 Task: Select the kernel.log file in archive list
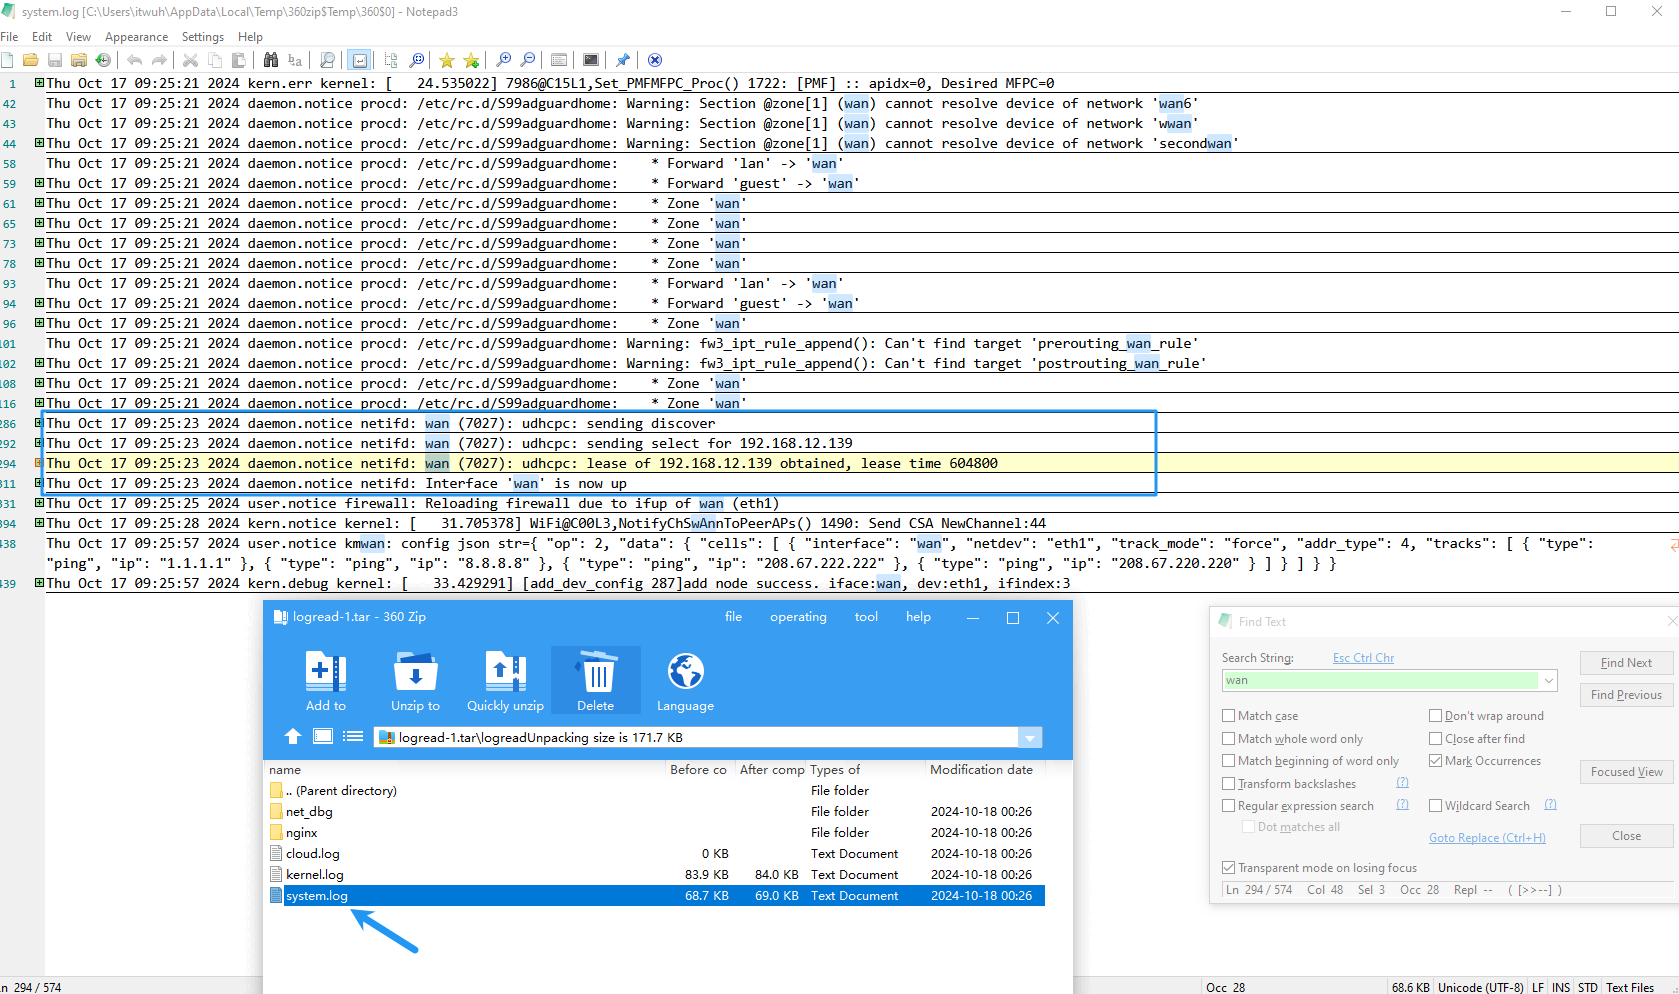point(315,875)
